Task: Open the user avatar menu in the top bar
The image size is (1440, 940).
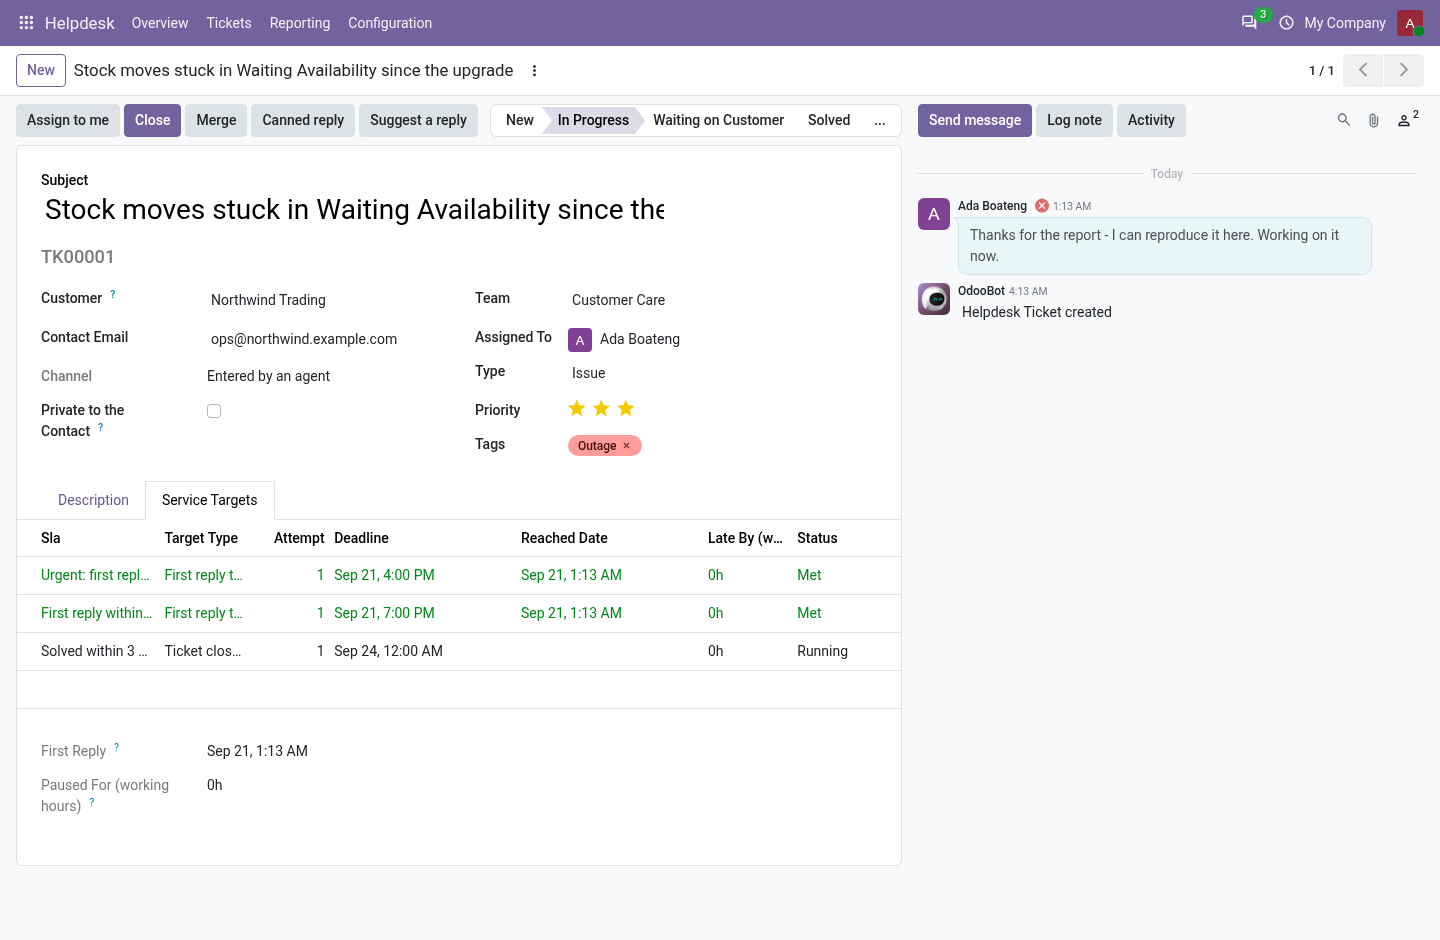Action: (x=1410, y=23)
